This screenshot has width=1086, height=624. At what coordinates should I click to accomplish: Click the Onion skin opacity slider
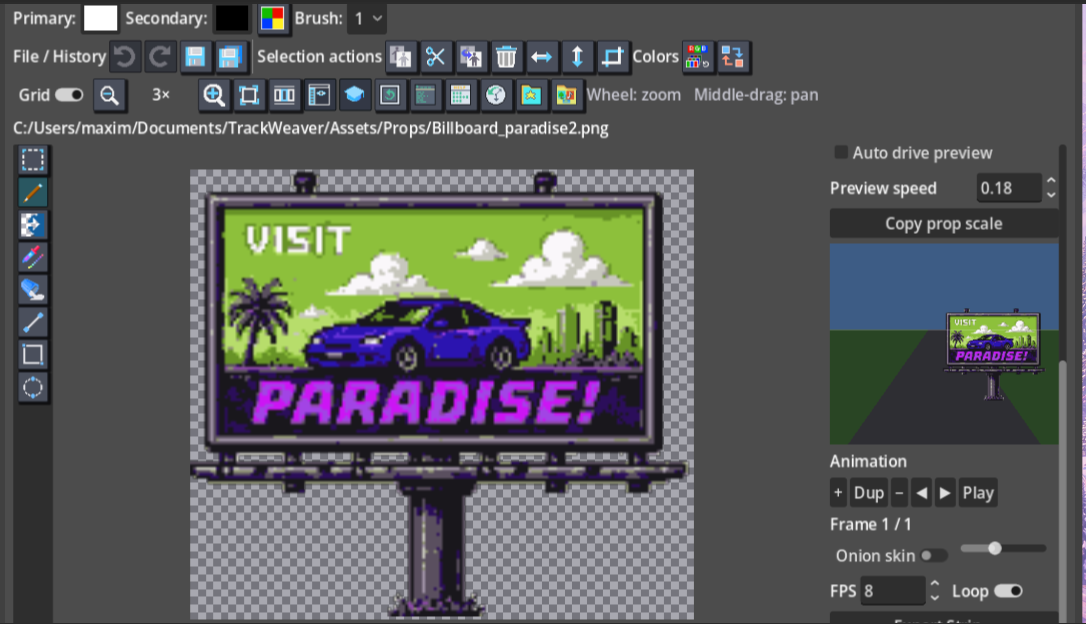1003,549
